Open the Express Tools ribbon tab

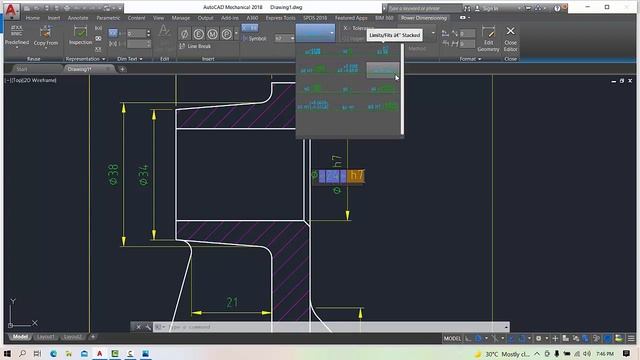[x=280, y=18]
